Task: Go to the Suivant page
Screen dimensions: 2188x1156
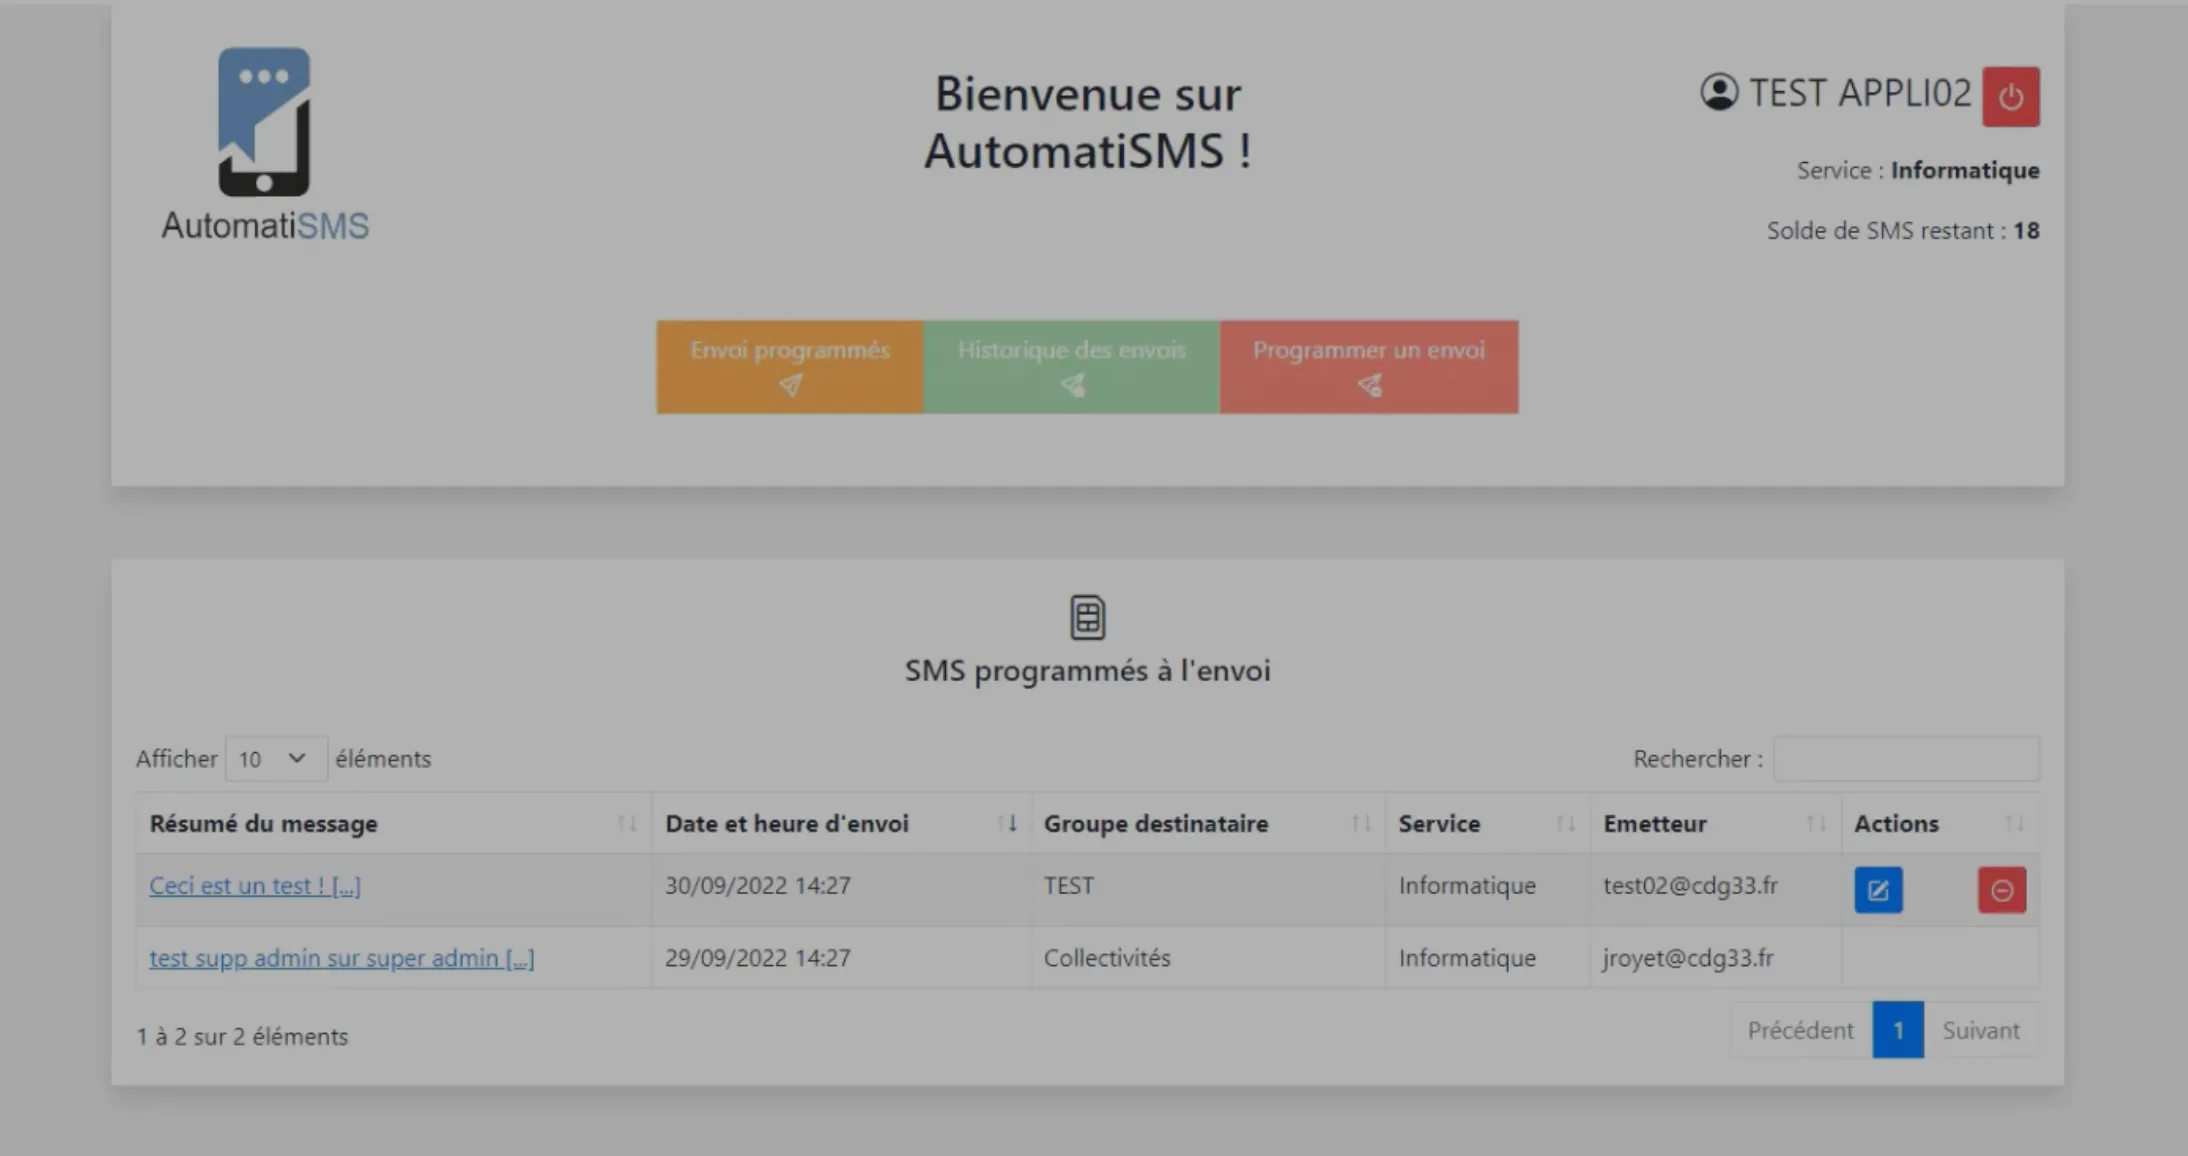Action: pos(1981,1031)
